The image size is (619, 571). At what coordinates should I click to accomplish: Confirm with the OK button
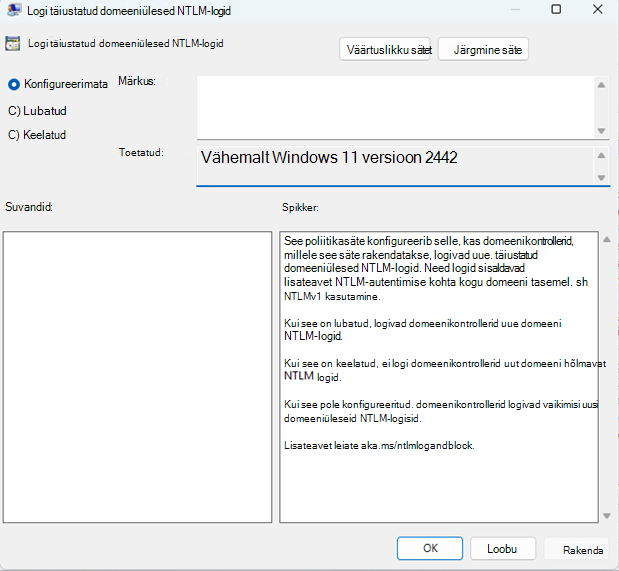pyautogui.click(x=430, y=548)
